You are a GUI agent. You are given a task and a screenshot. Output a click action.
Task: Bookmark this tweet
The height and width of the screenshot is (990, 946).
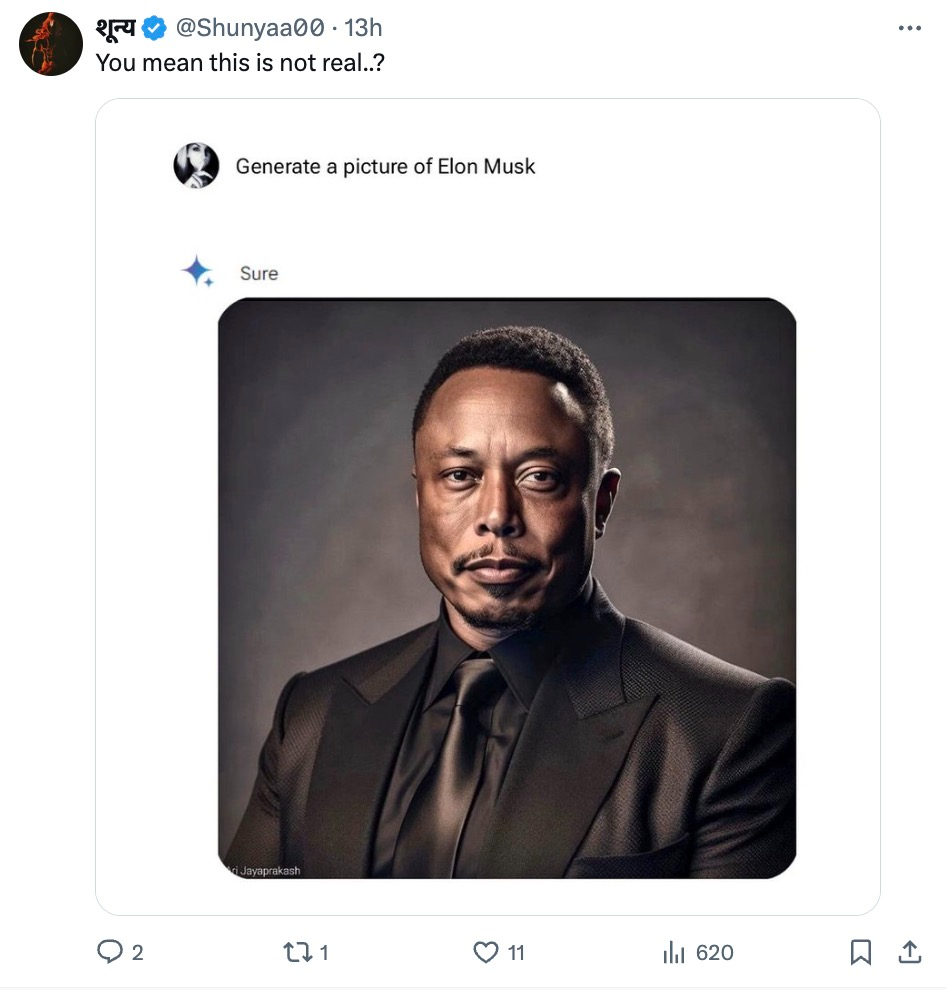[x=860, y=952]
